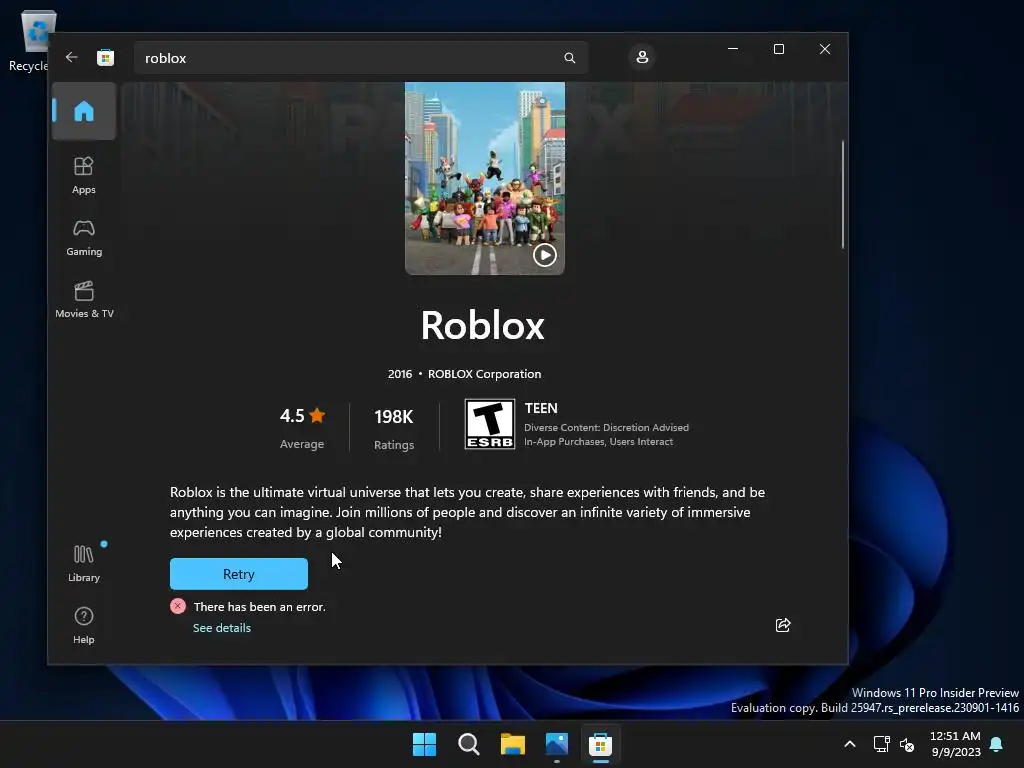This screenshot has width=1024, height=768.
Task: Open the taskbar clock and date
Action: [x=955, y=744]
